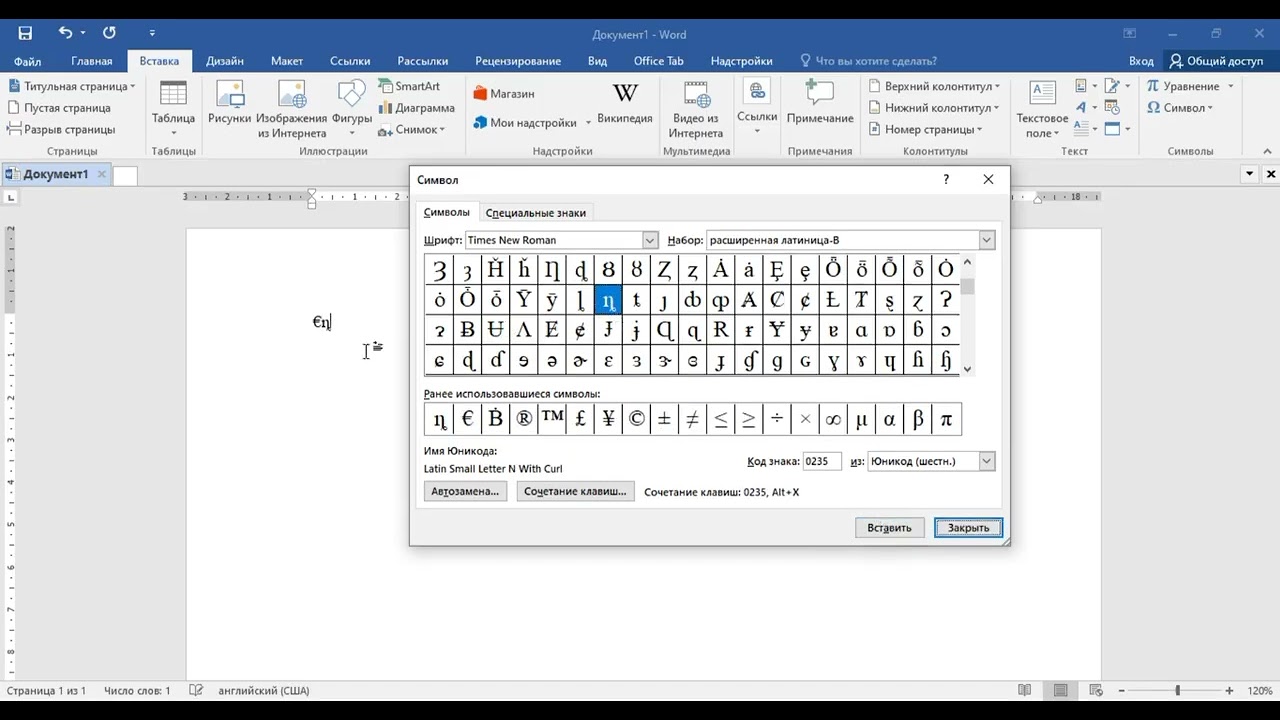This screenshot has width=1280, height=720.
Task: Insert a SmartArt graphic
Action: tap(410, 87)
